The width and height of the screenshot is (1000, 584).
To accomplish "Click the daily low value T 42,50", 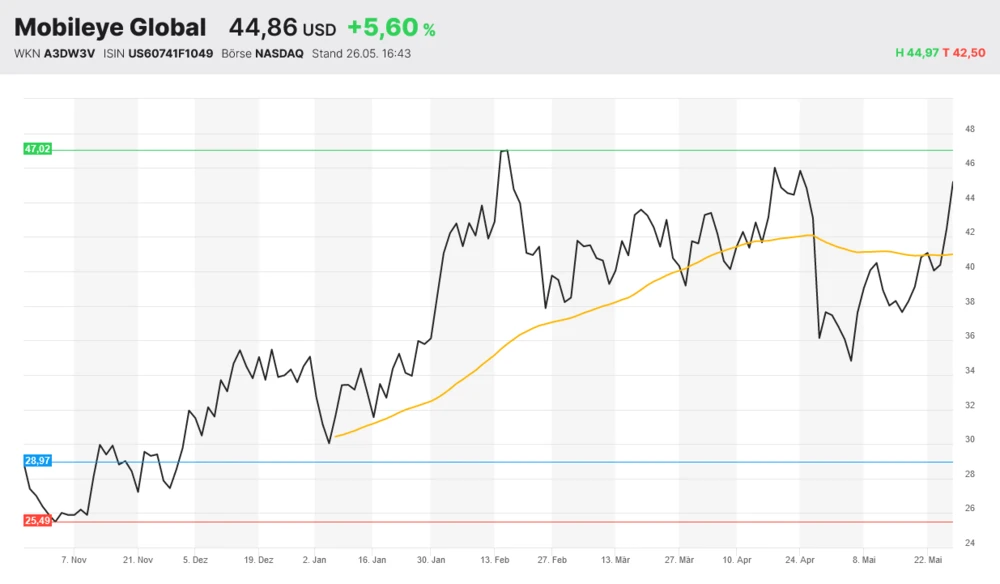I will 965,53.
